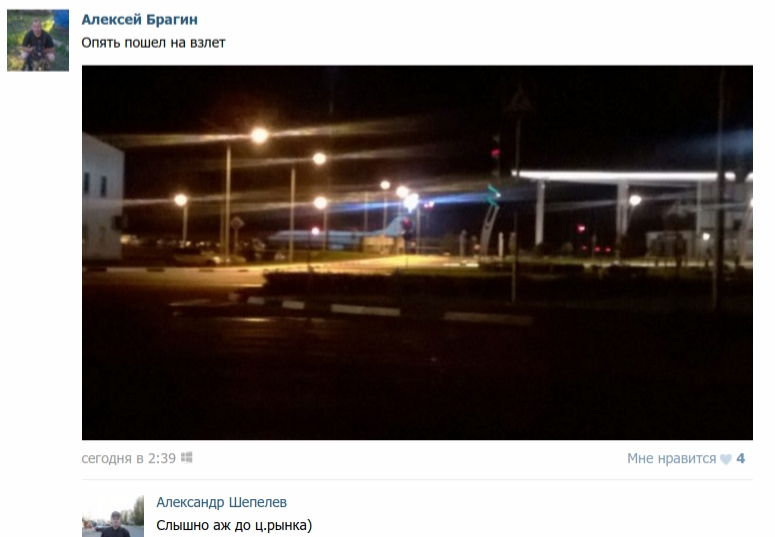
Task: Open Александр Шепелев's commenter avatar
Action: coord(113,516)
